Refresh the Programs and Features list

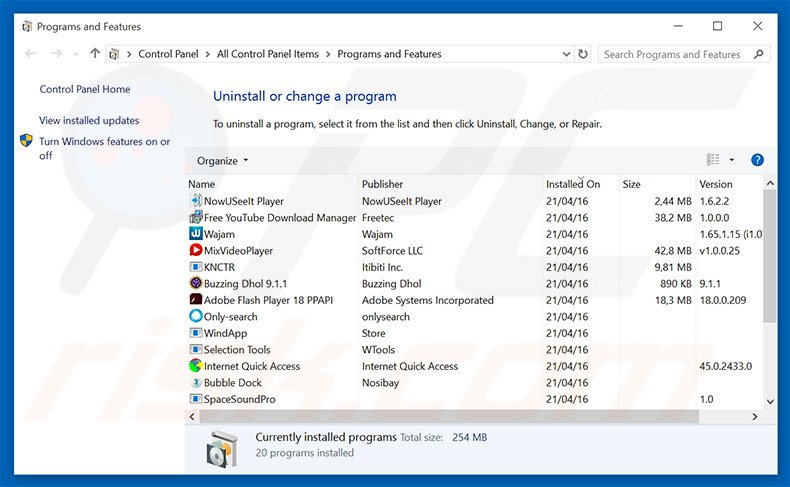click(x=583, y=54)
